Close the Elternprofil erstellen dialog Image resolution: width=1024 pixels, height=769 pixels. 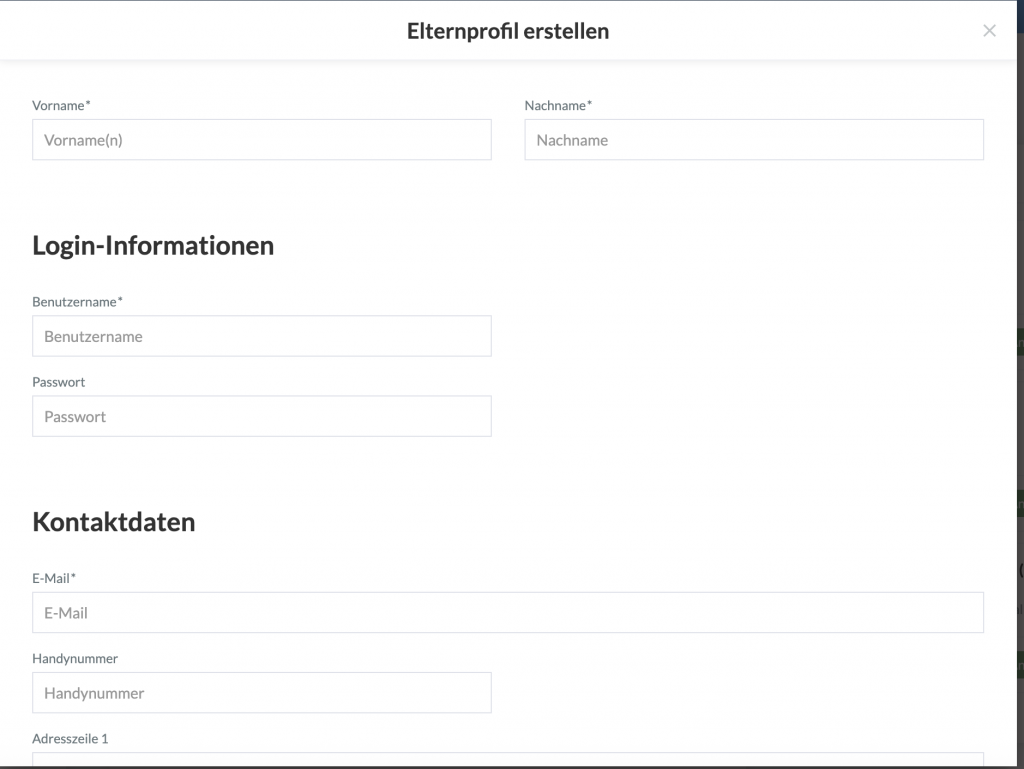989,31
